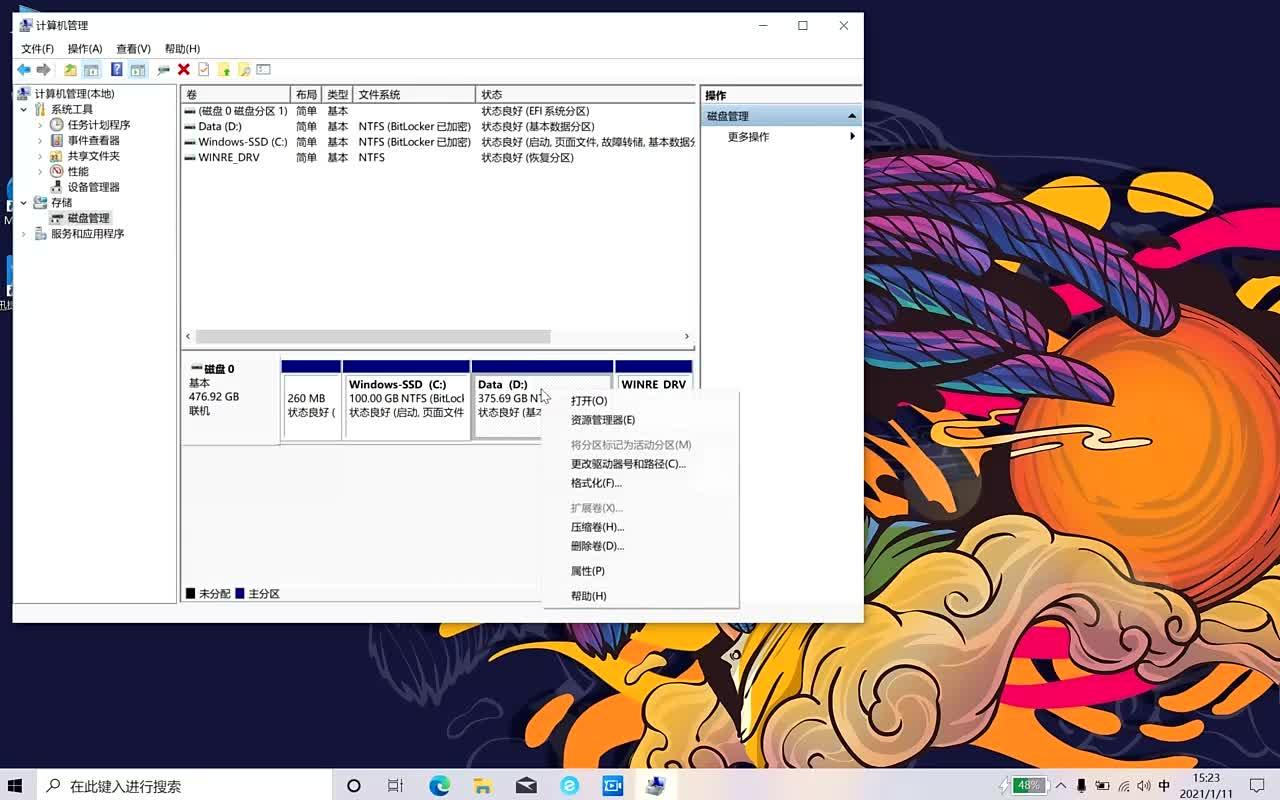Select 计算机管理(本地) root tree item
Screen dimensions: 1280x800
(x=74, y=94)
